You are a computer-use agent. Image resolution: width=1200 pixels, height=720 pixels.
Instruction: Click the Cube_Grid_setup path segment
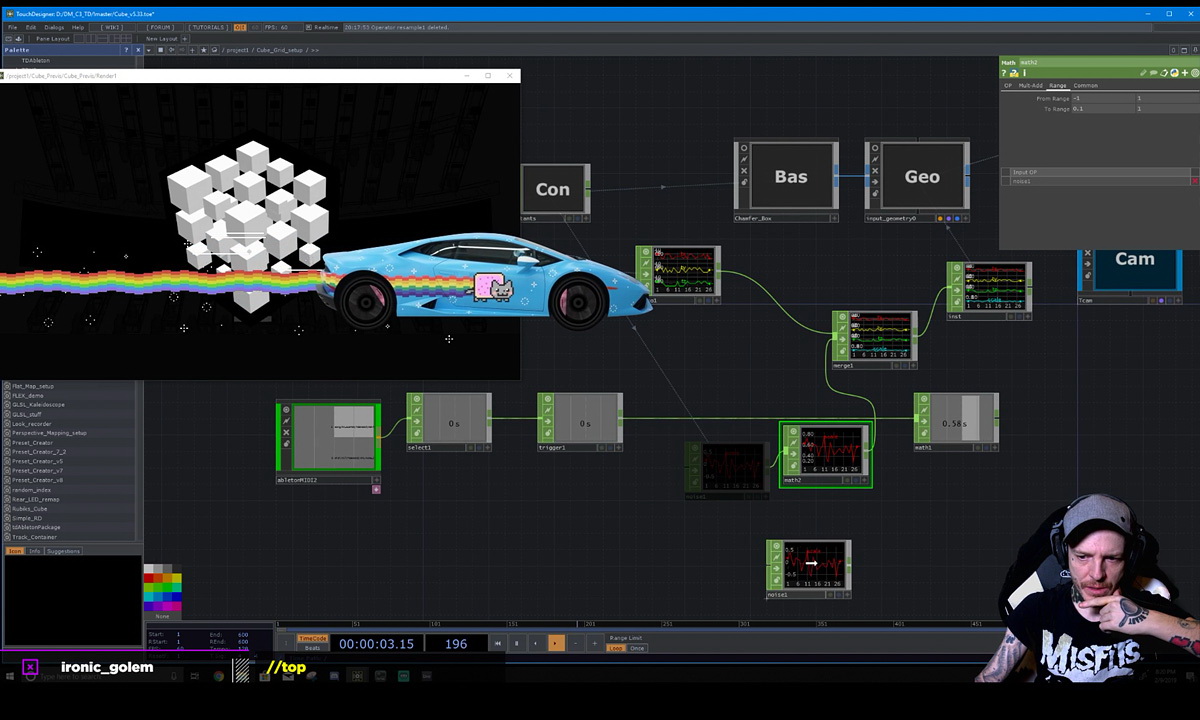point(282,50)
